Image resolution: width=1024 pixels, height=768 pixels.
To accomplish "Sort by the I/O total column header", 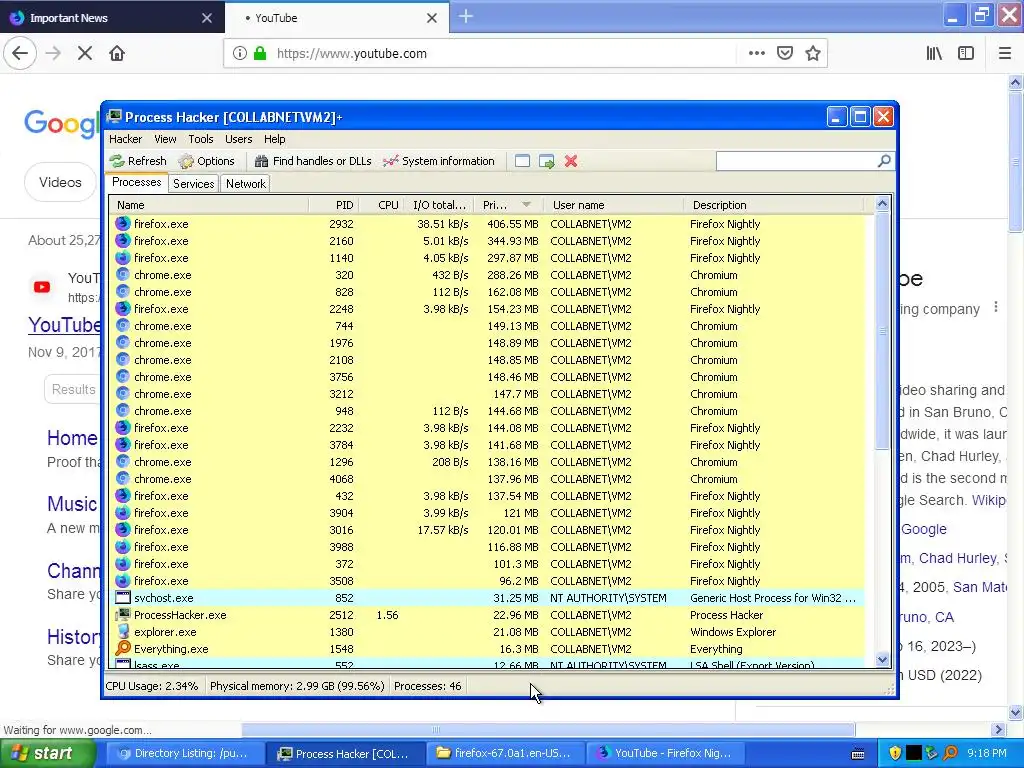I will [439, 205].
